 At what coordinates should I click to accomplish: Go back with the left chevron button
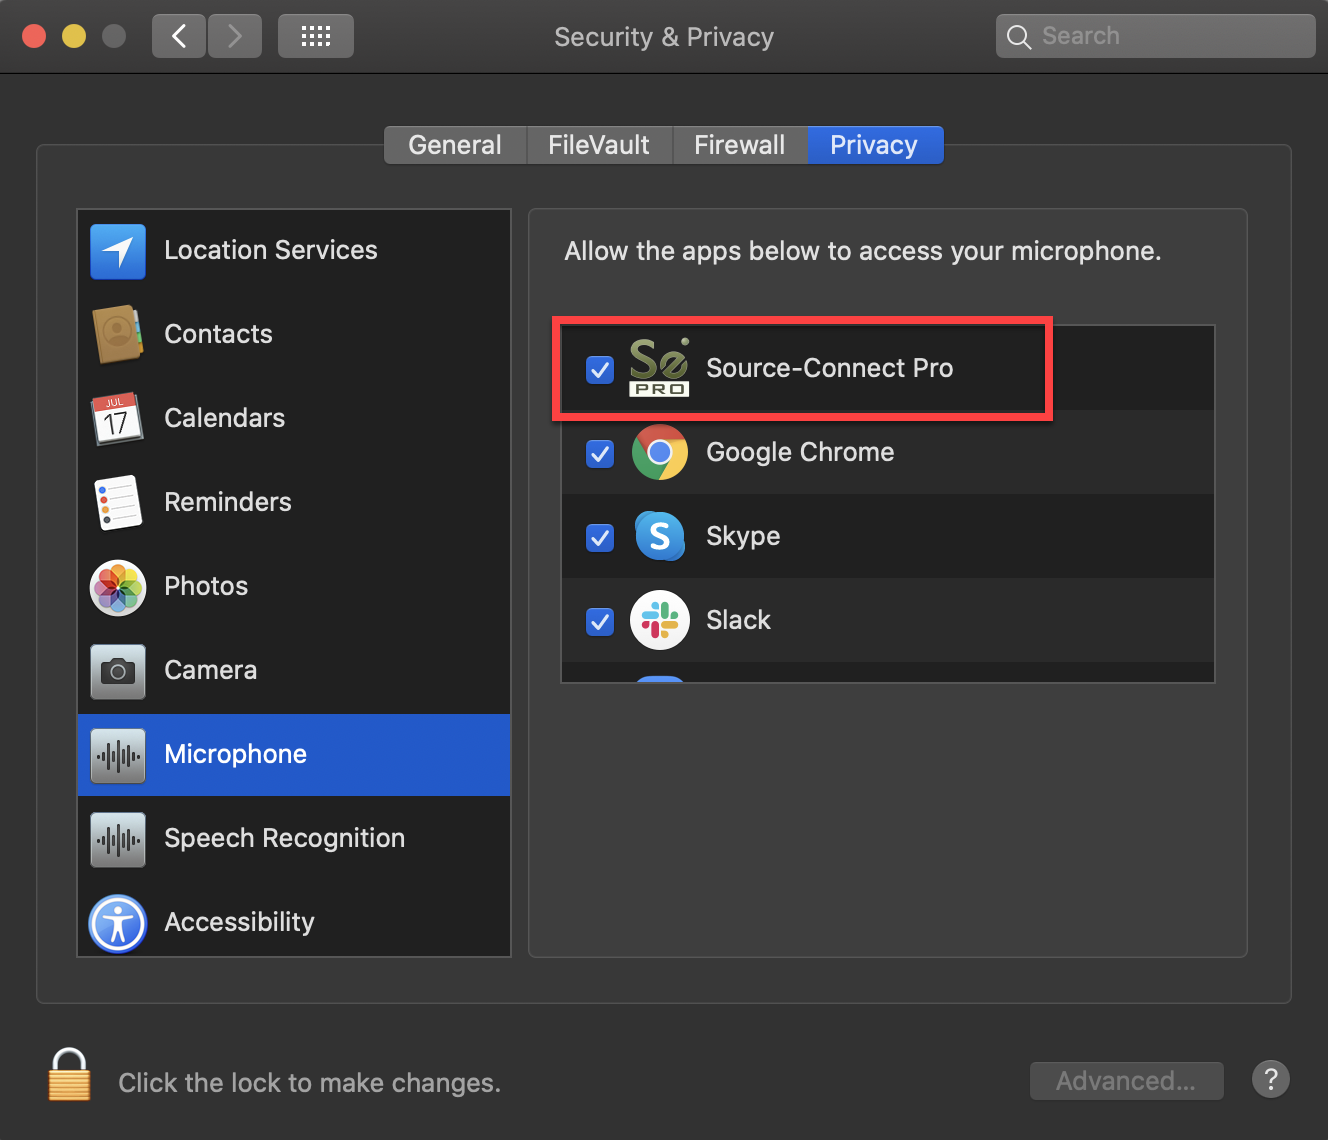(x=179, y=37)
